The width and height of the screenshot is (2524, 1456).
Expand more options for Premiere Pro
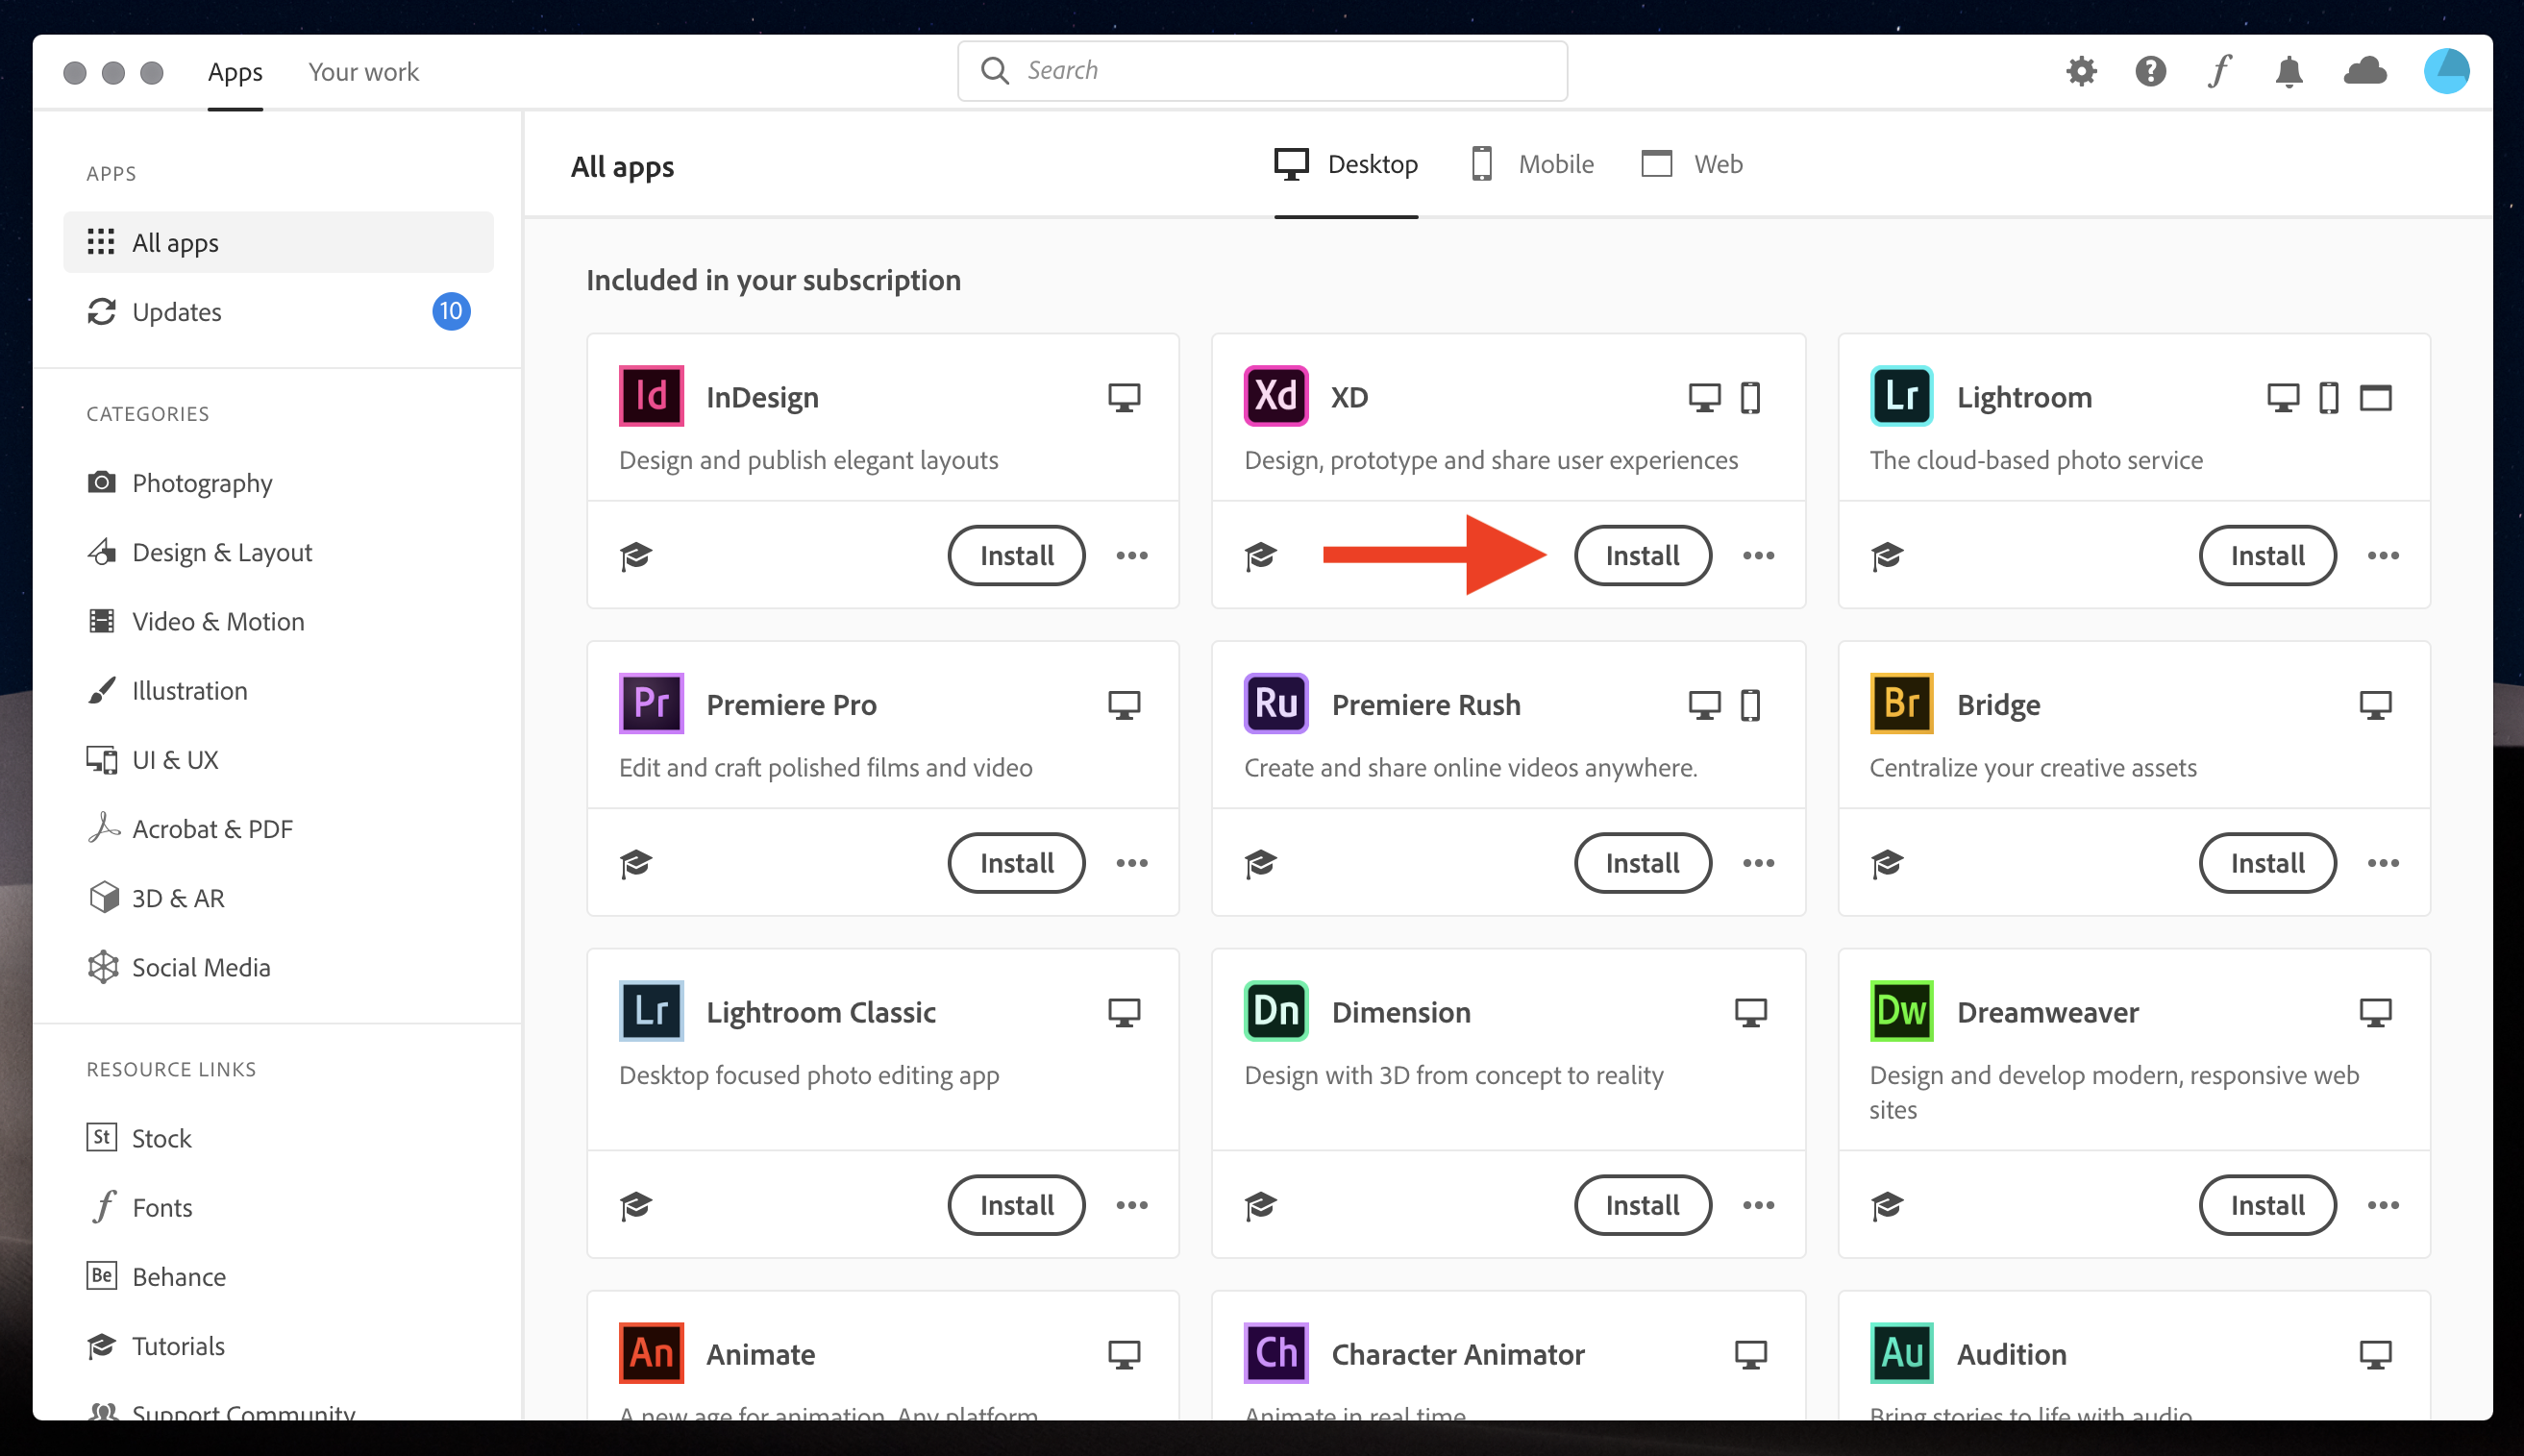point(1132,863)
